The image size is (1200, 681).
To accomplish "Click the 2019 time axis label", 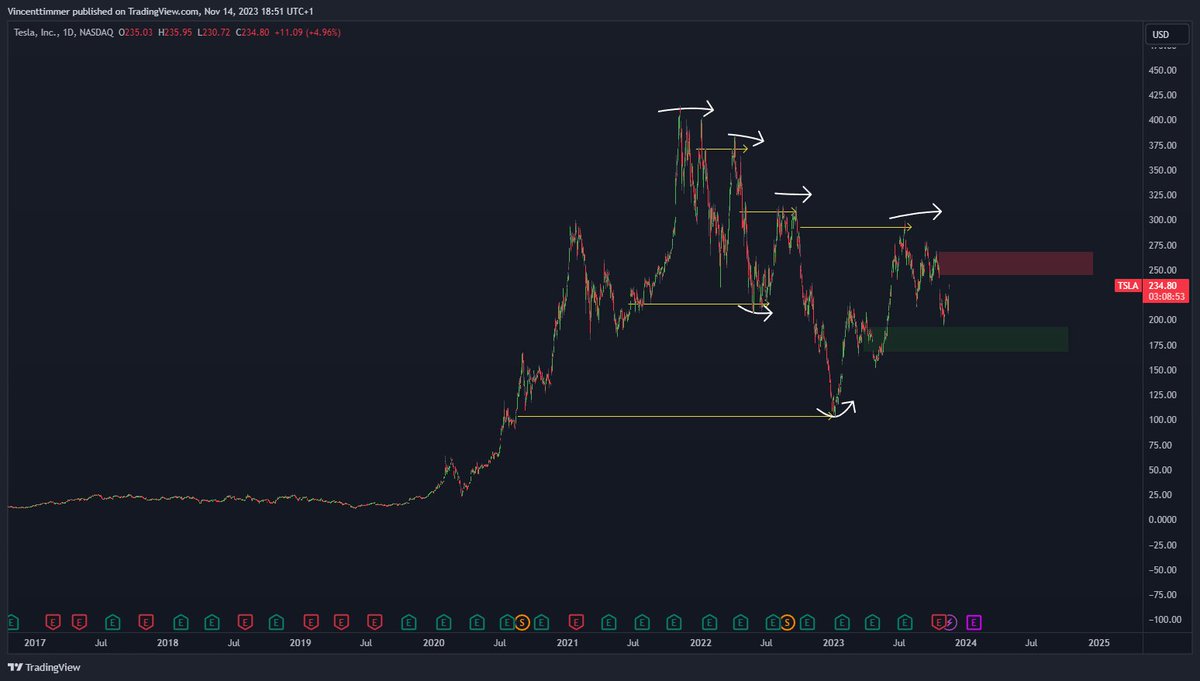I will pyautogui.click(x=301, y=644).
